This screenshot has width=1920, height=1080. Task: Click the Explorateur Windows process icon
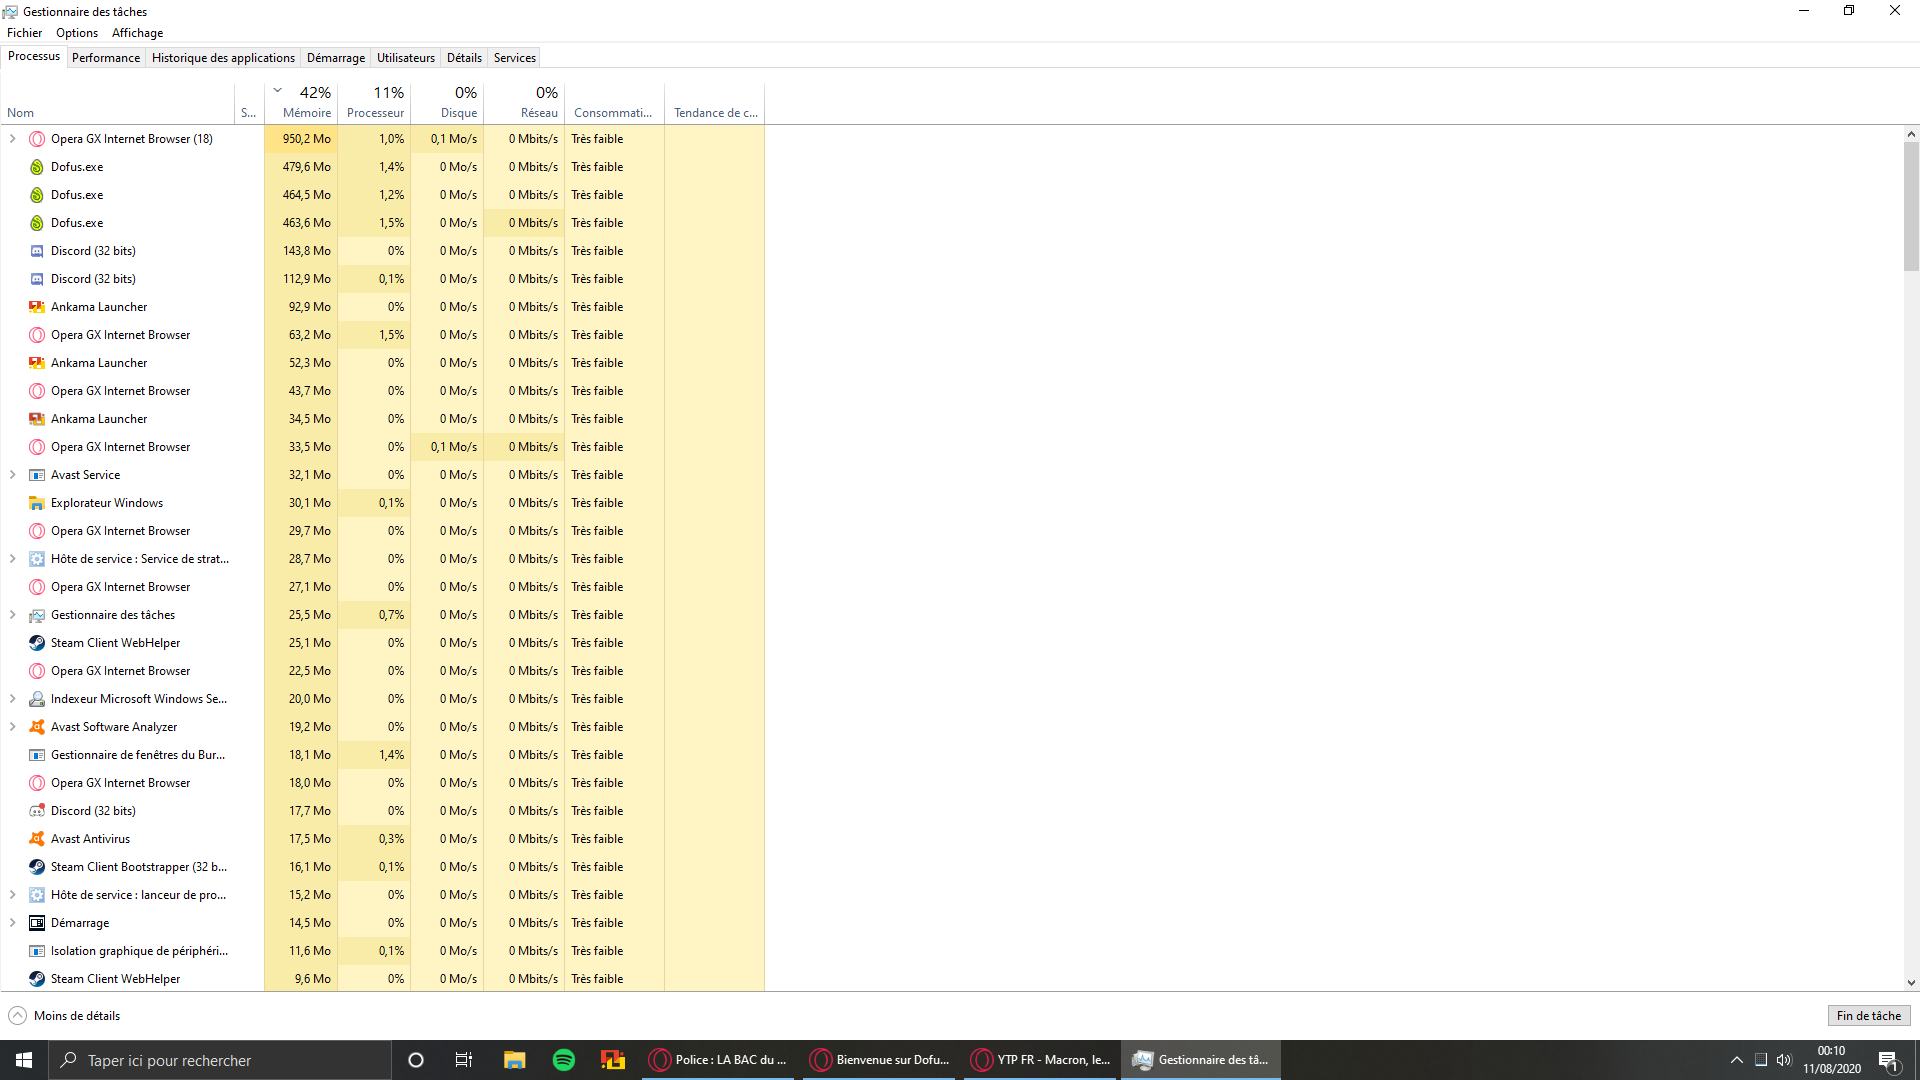point(37,503)
